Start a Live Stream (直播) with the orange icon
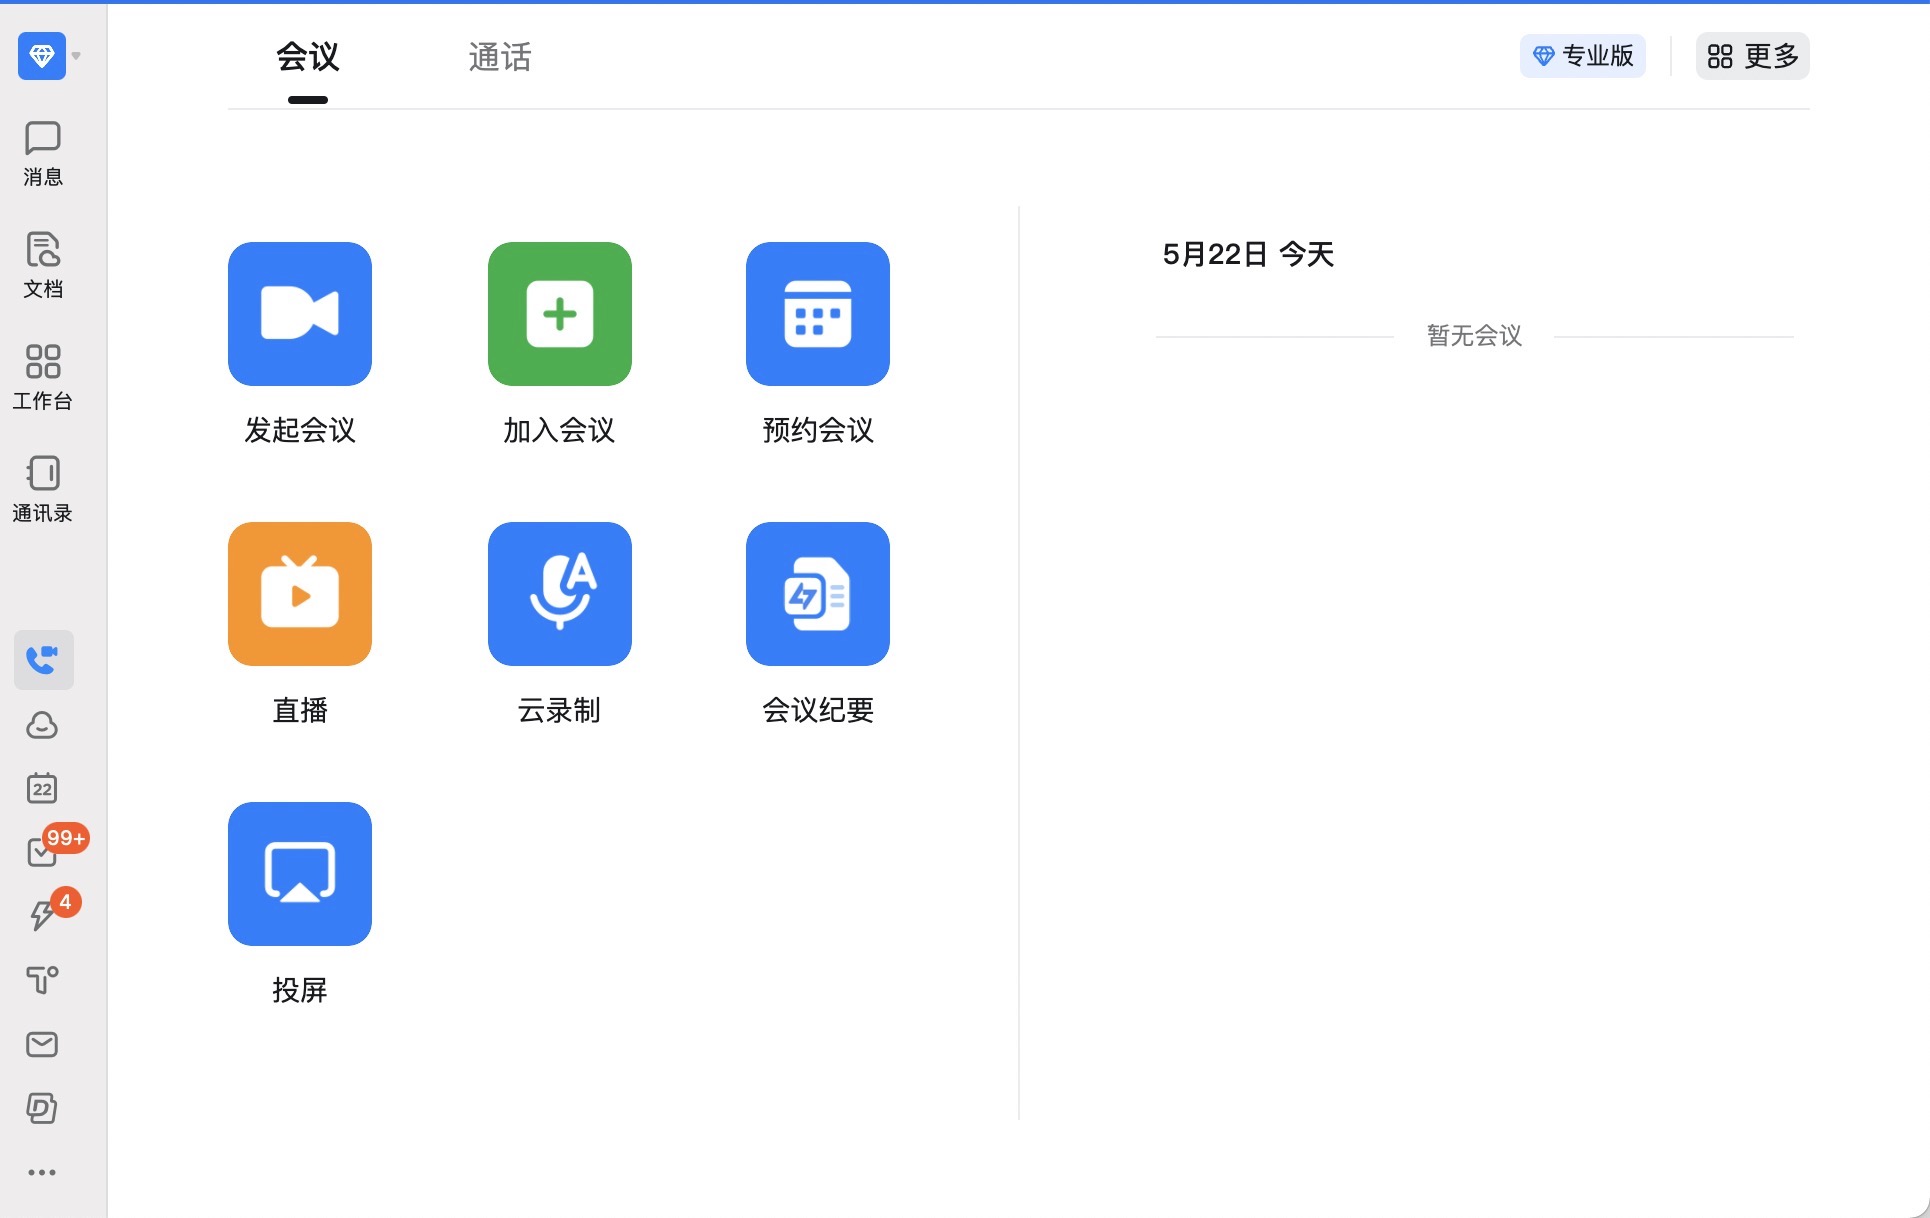1930x1218 pixels. (x=299, y=594)
